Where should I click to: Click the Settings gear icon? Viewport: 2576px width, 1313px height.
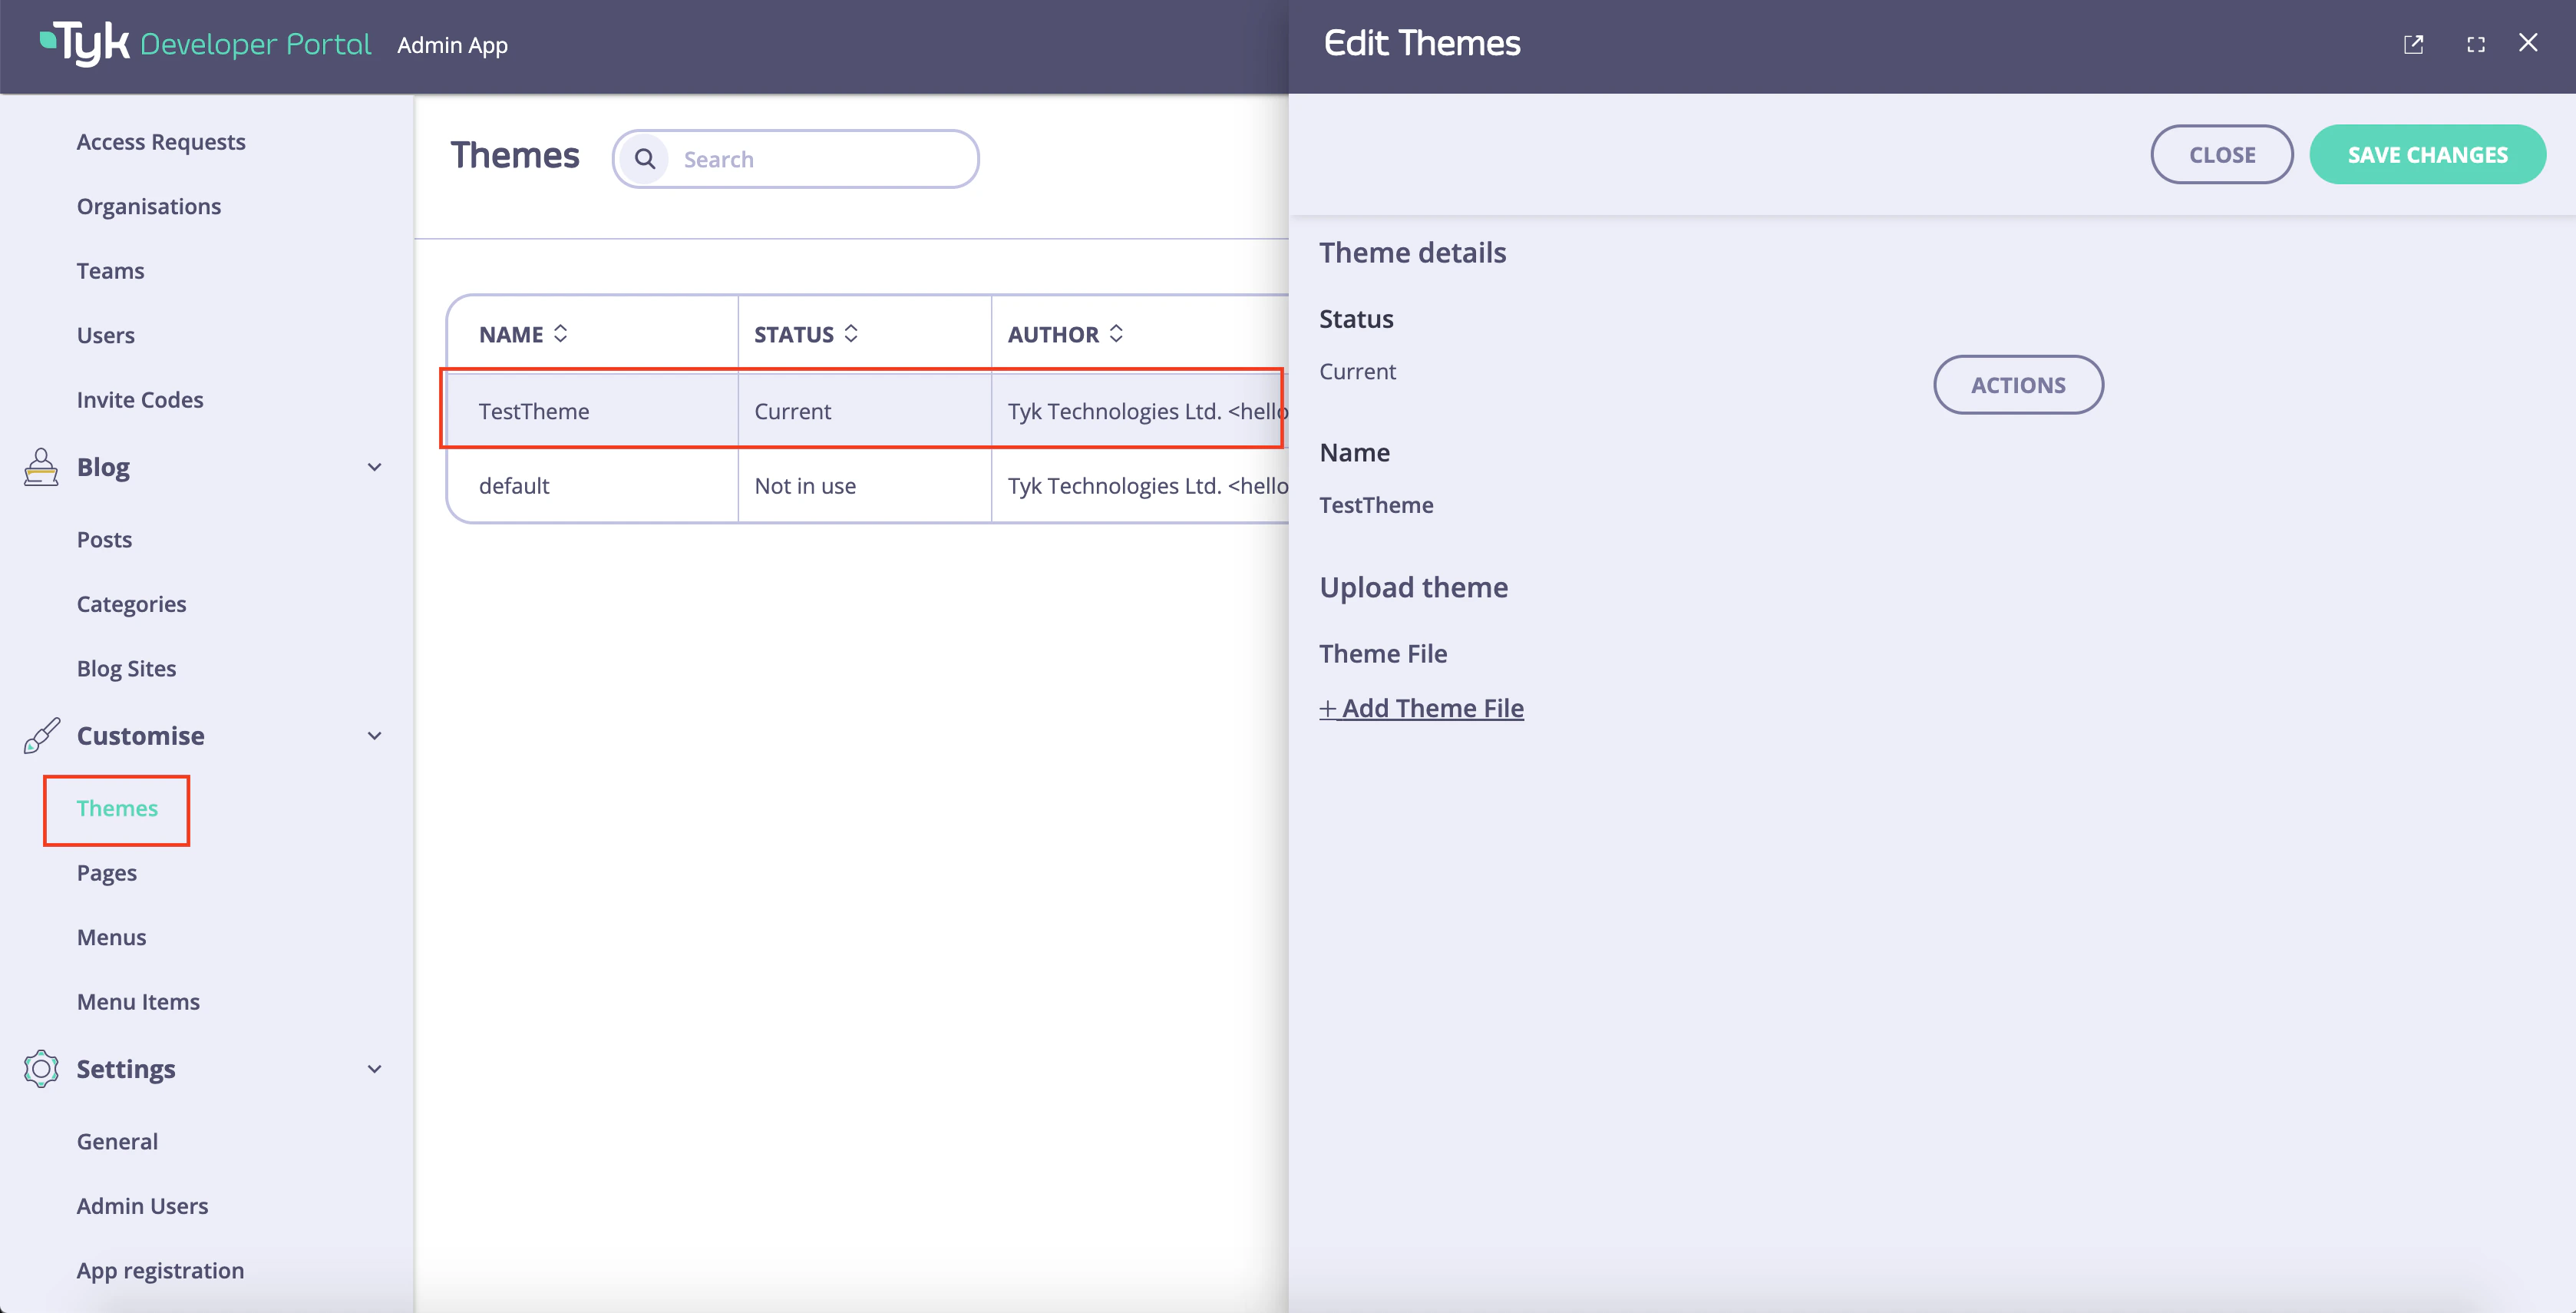point(40,1068)
